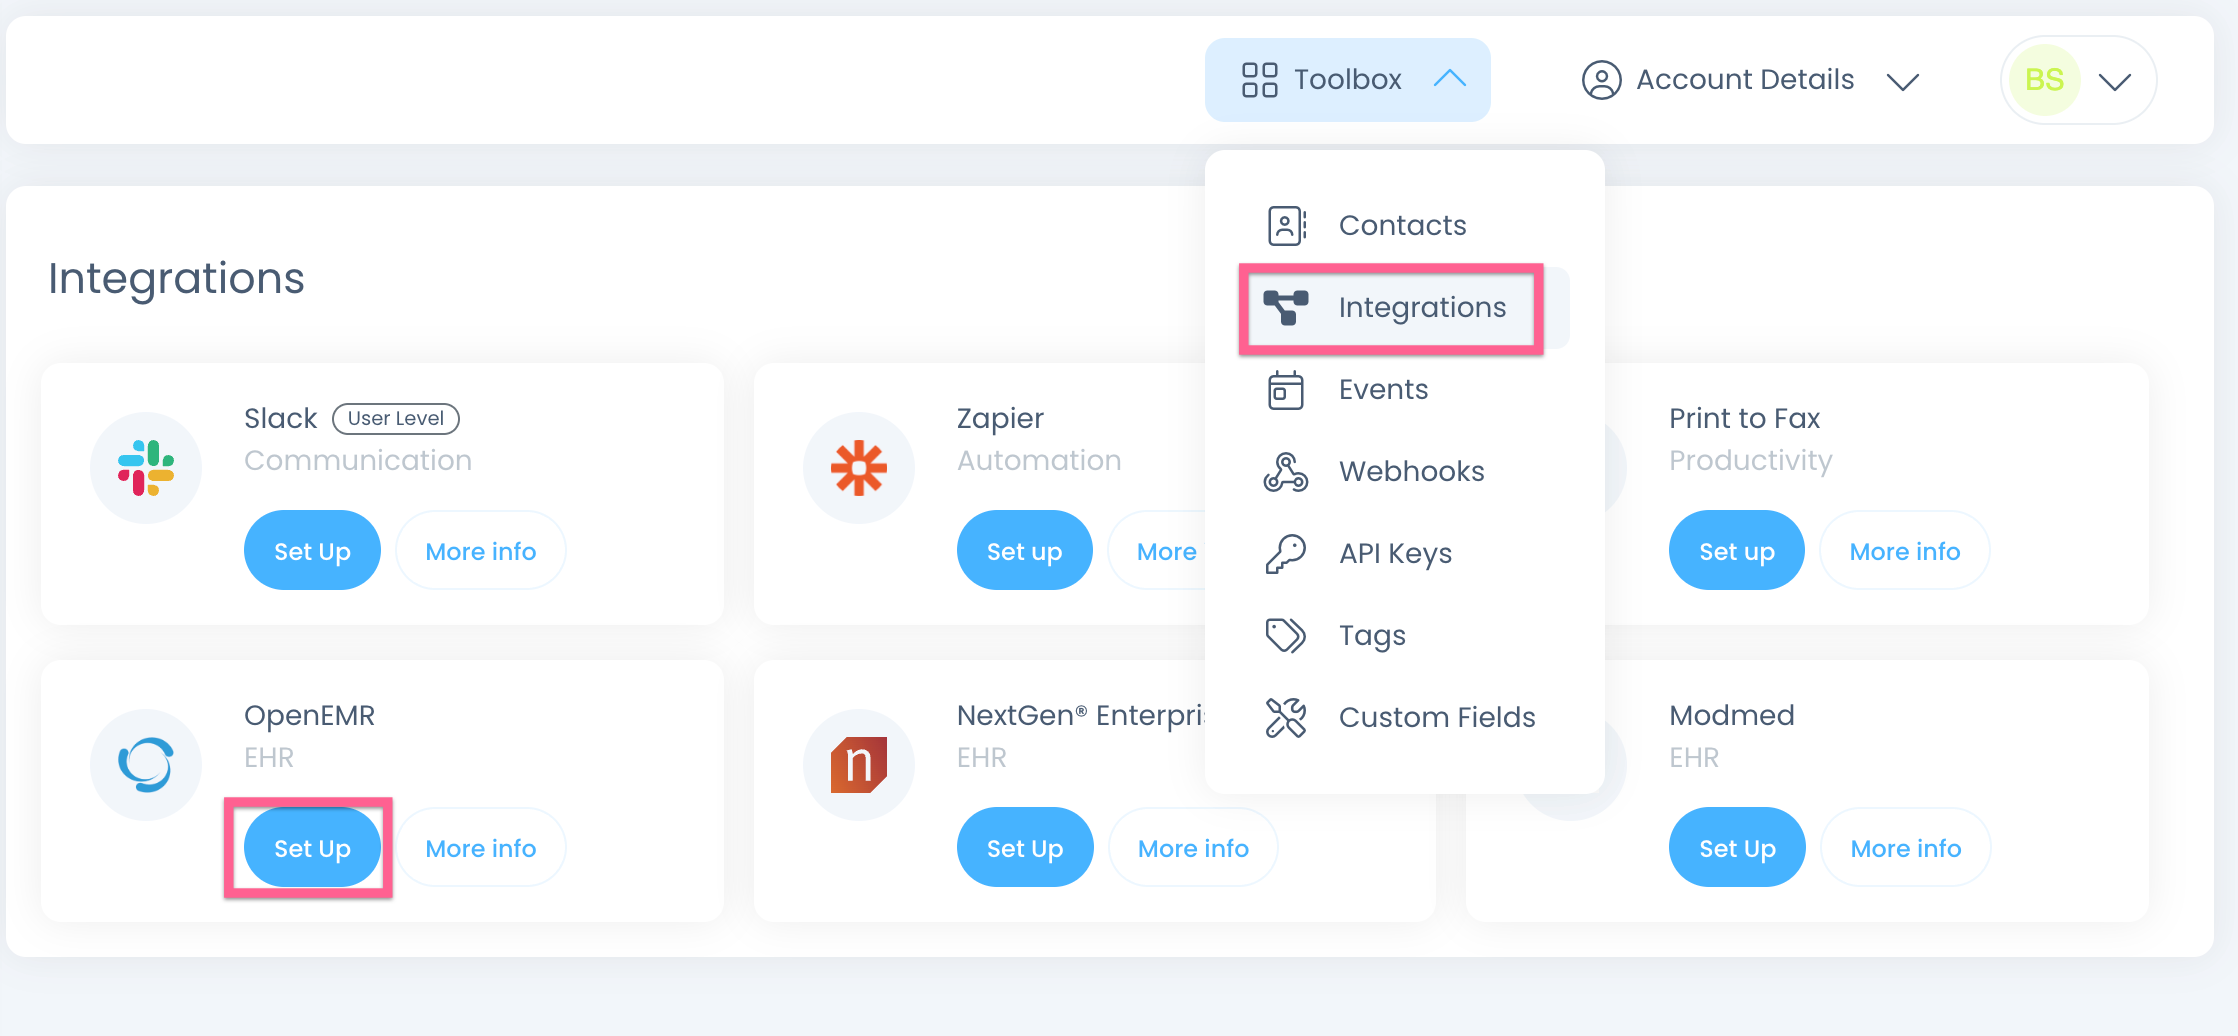Select Contacts from the Toolbox menu
The width and height of the screenshot is (2238, 1036).
point(1402,225)
